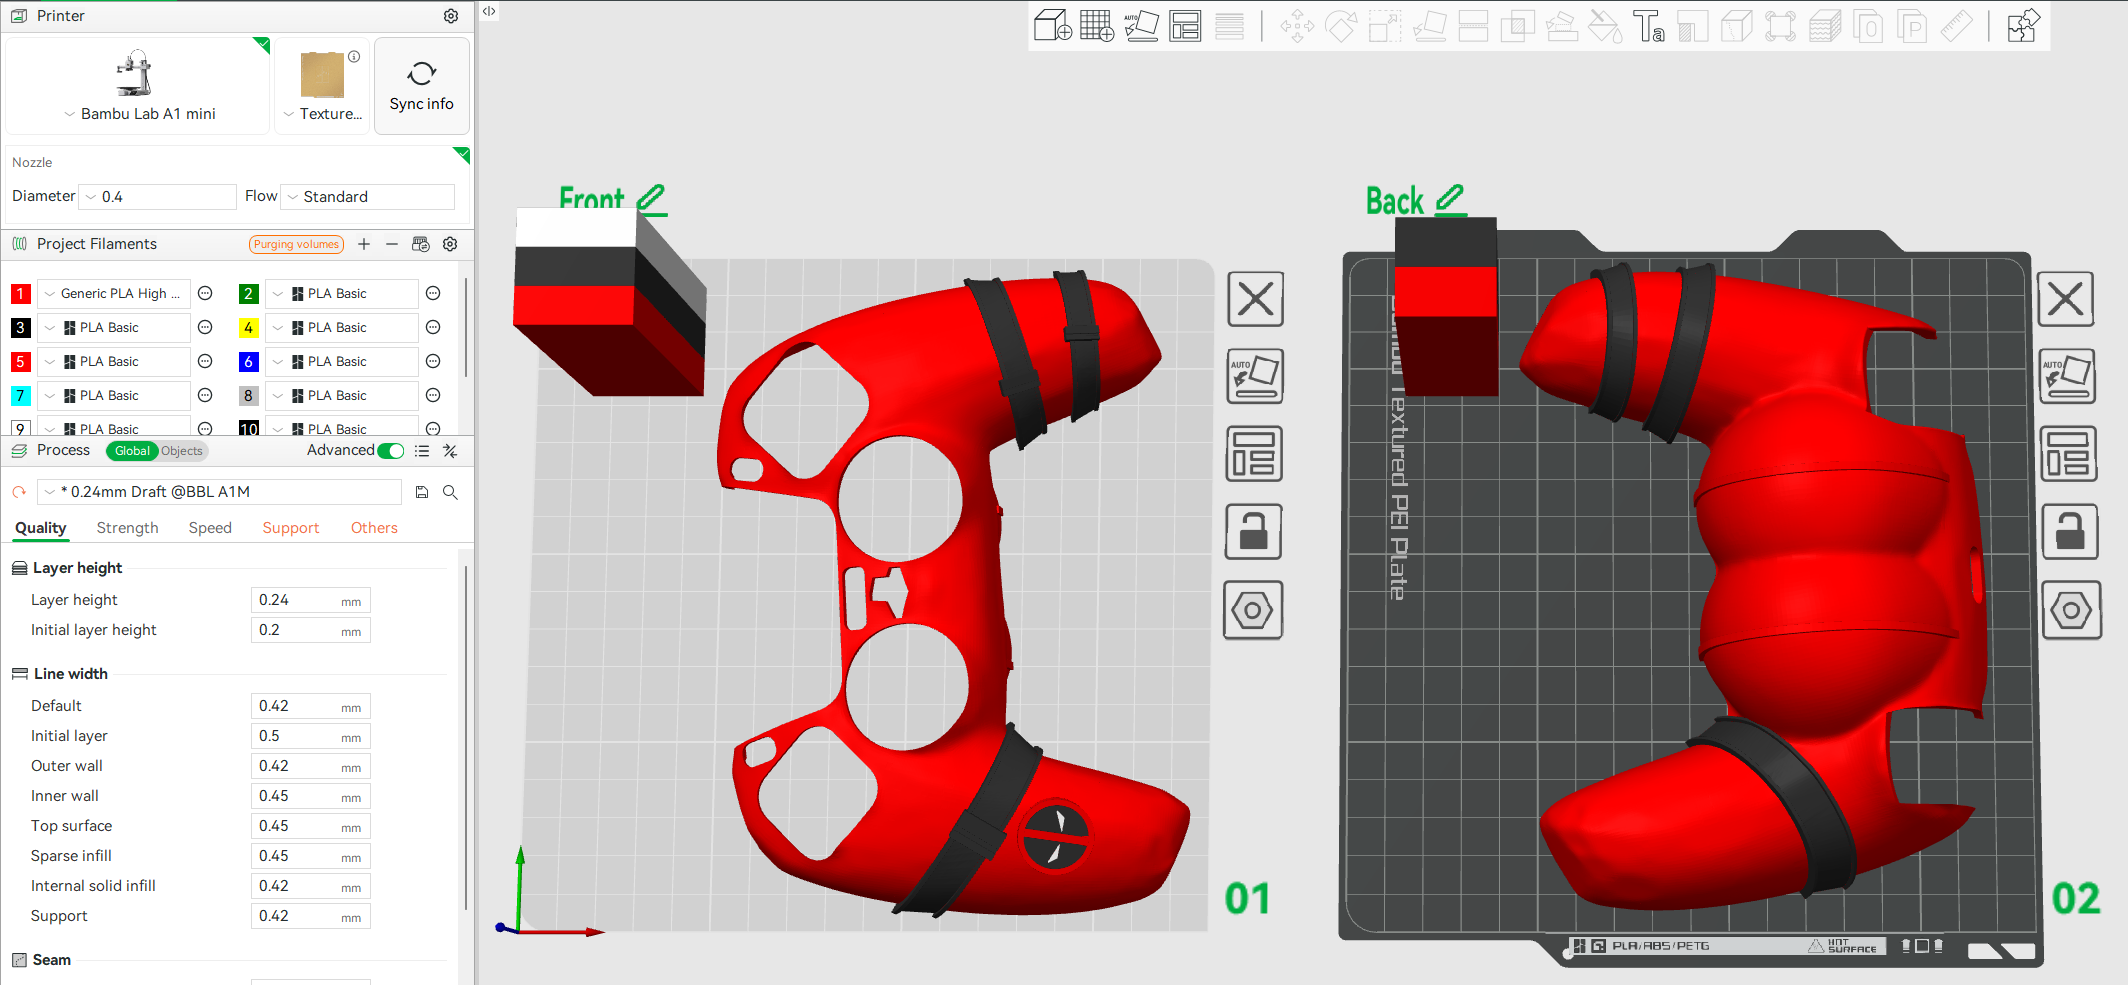2128x985 pixels.
Task: Arrange objects on plate 02
Action: tap(2068, 454)
